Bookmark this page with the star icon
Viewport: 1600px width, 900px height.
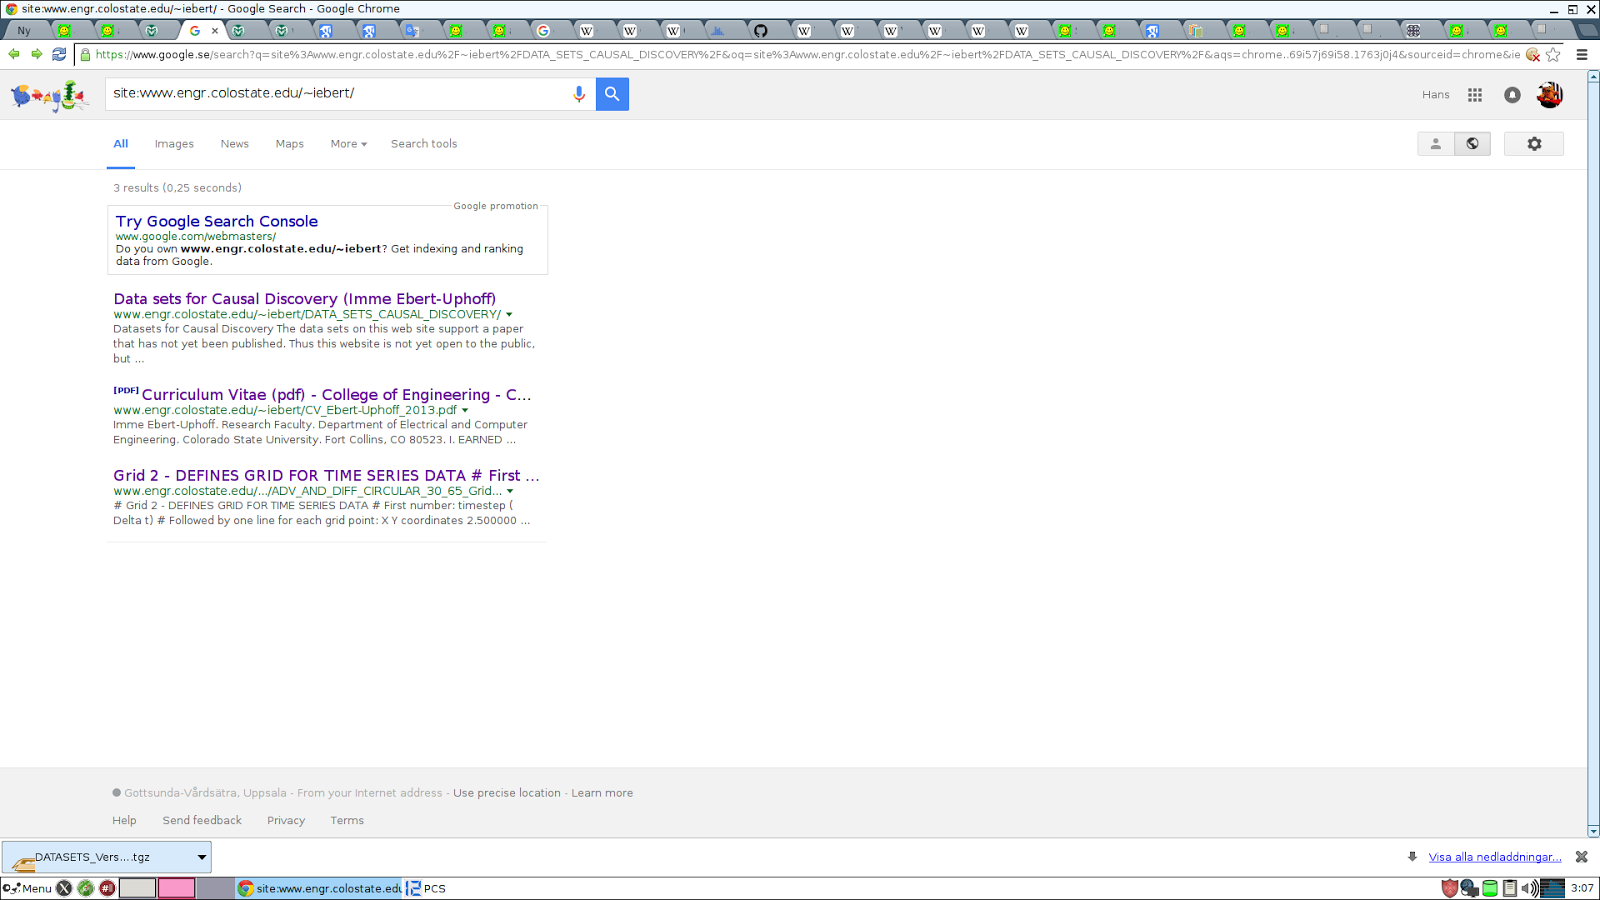[1553, 55]
